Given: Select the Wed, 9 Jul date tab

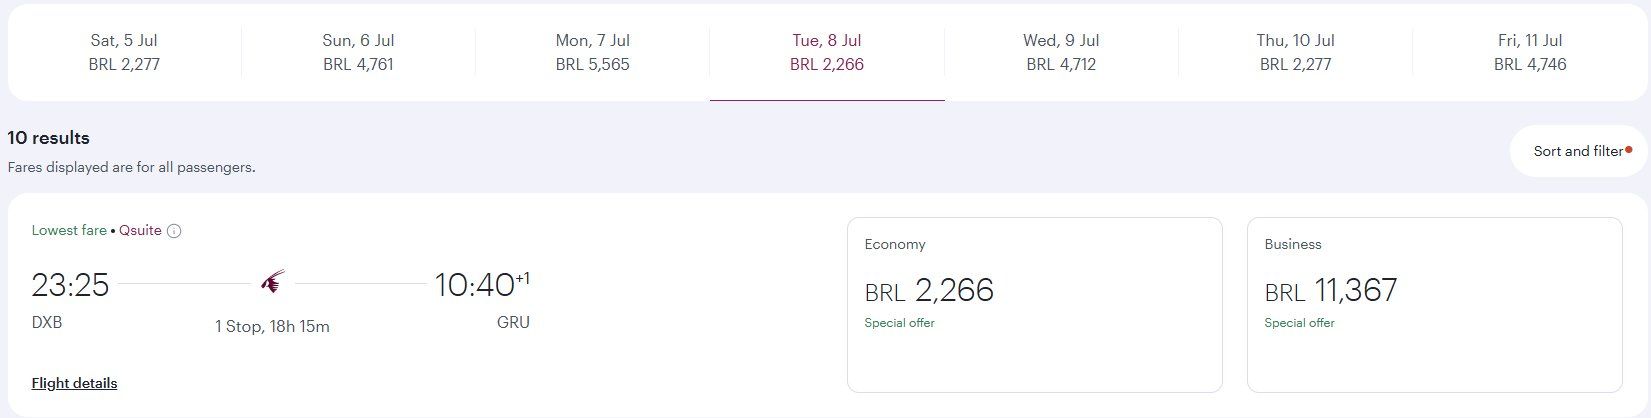Looking at the screenshot, I should click(1061, 52).
